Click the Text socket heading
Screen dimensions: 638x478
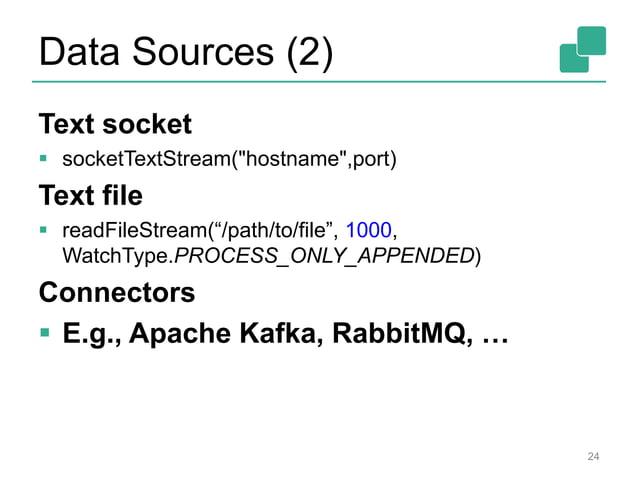pyautogui.click(x=114, y=125)
